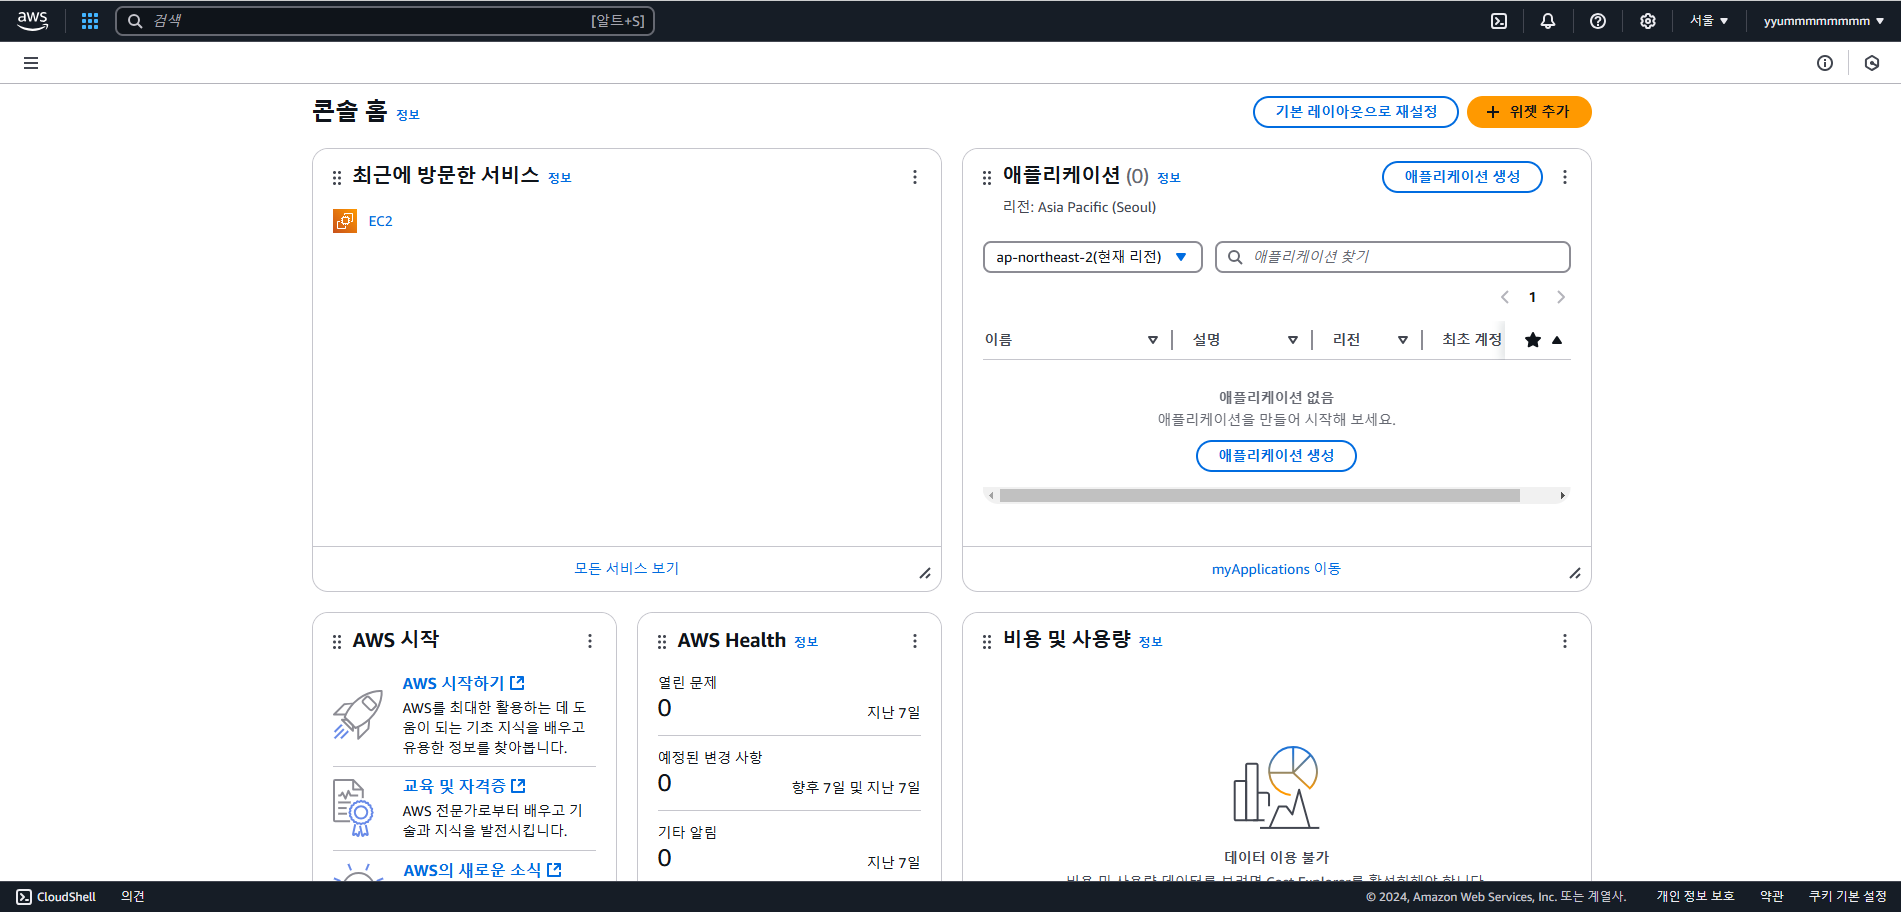
Task: Click the top search field
Action: coord(385,21)
